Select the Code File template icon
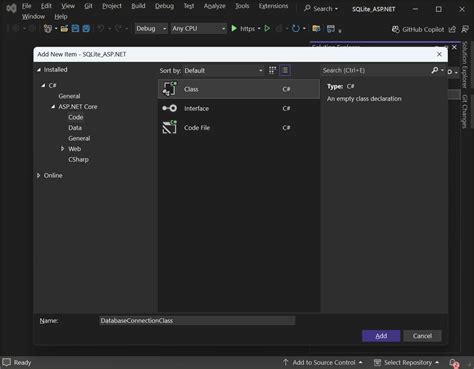This screenshot has height=369, width=474. coord(169,127)
